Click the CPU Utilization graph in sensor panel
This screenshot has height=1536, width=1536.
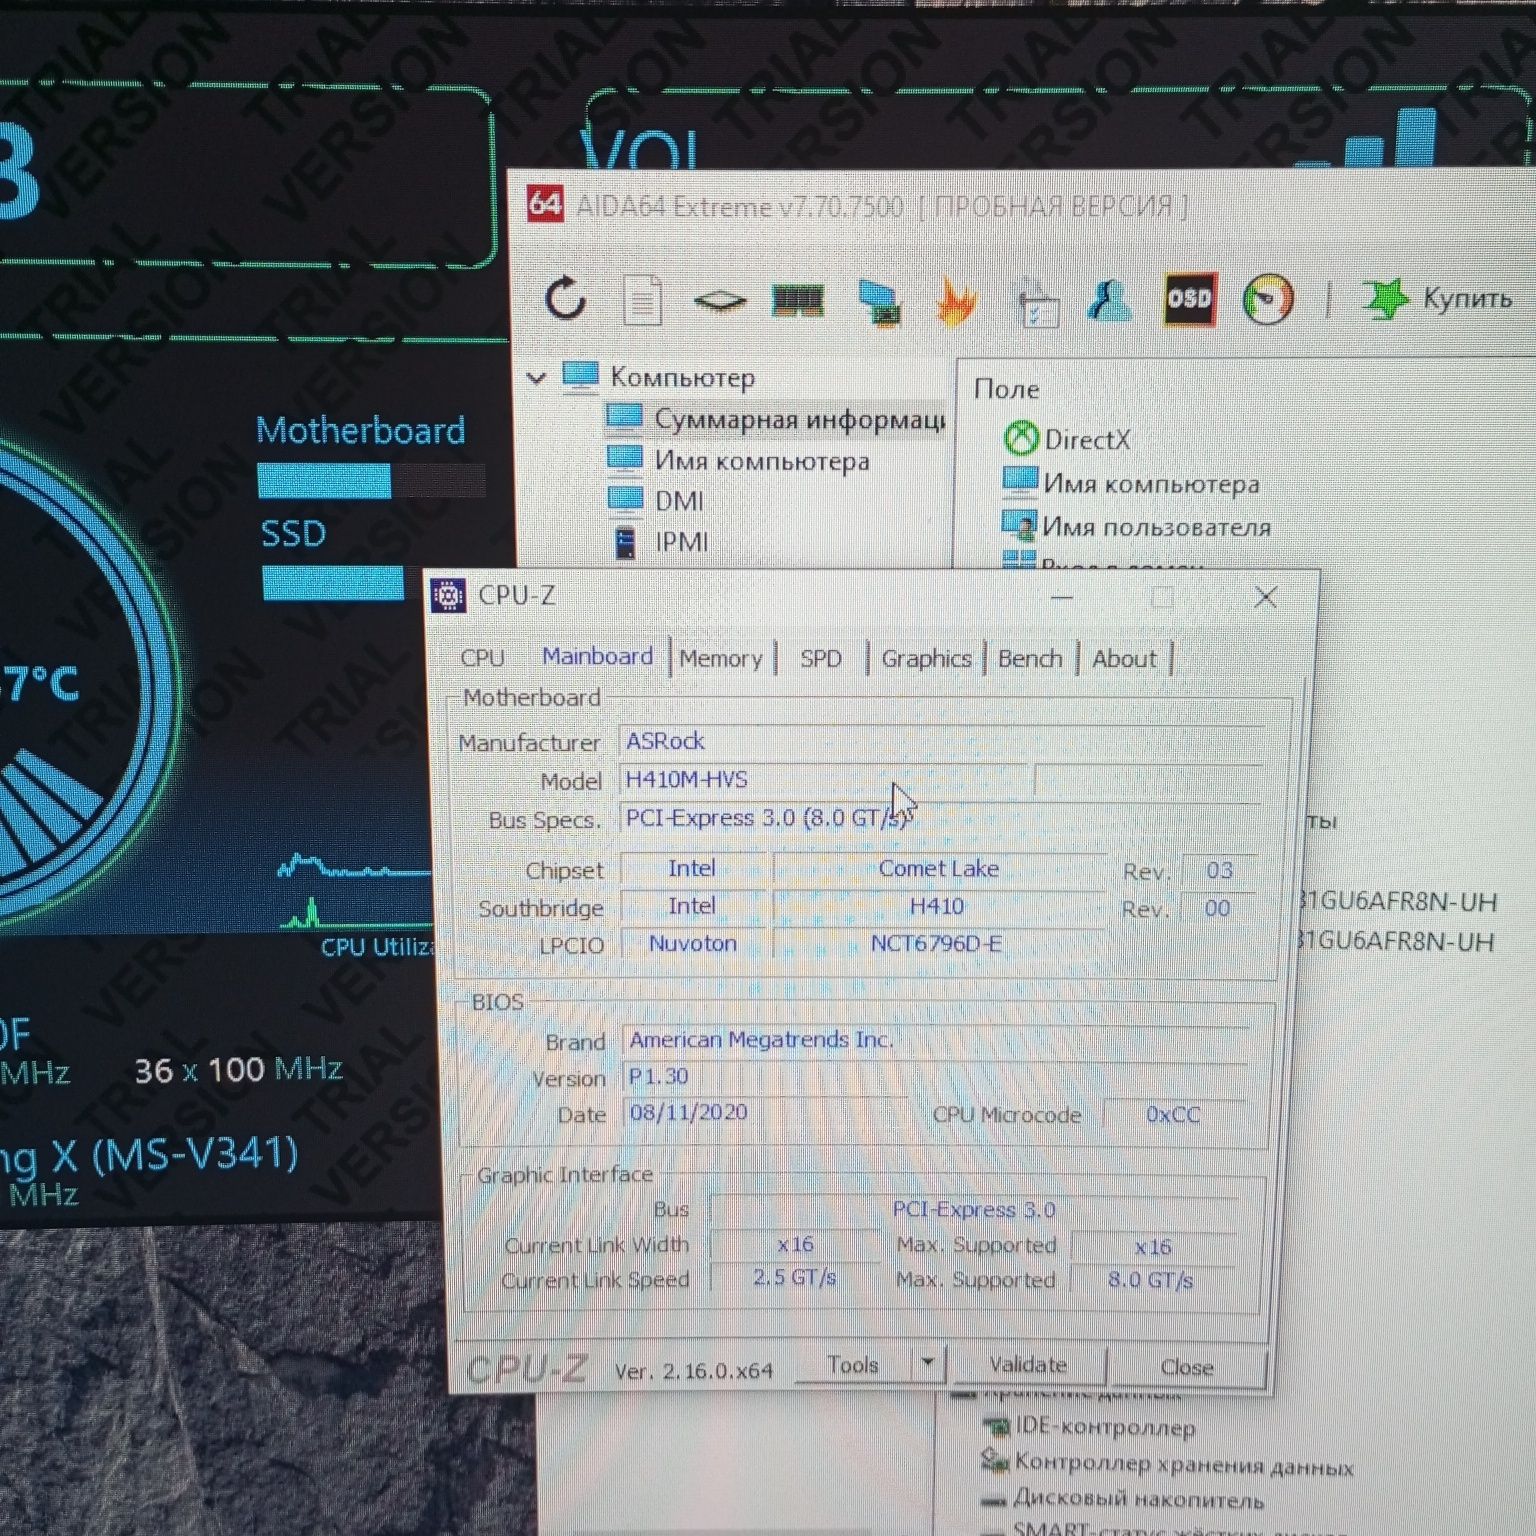355,893
